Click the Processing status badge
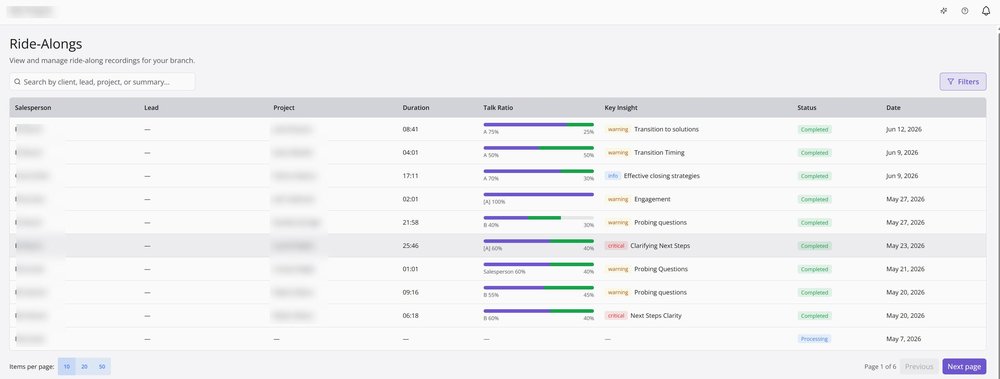The width and height of the screenshot is (1000, 379). [x=814, y=339]
